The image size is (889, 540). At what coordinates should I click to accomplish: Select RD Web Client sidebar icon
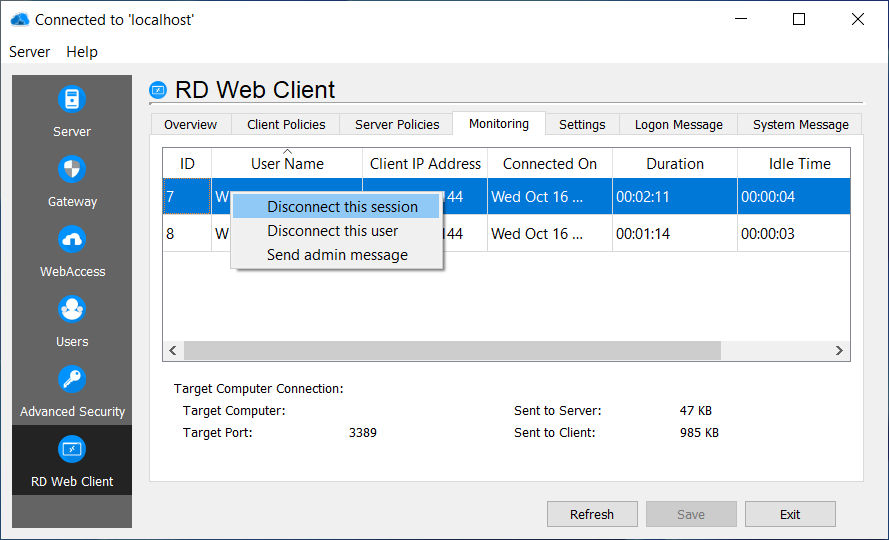coord(71,449)
